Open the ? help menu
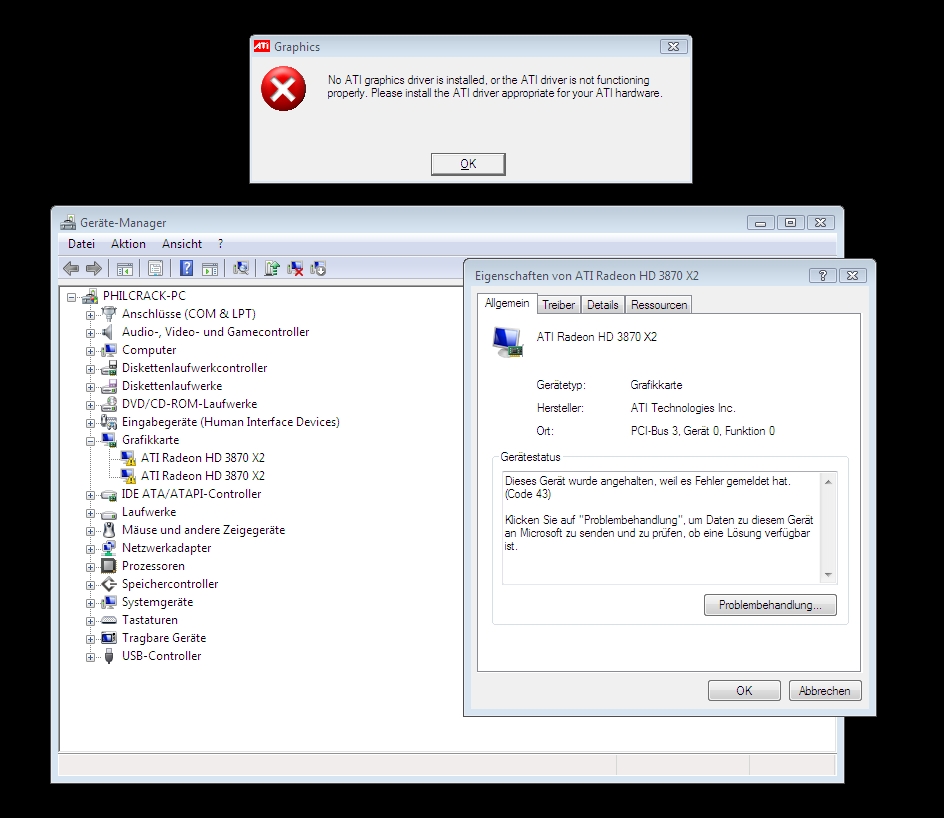Screen dimensions: 944x818 [x=220, y=244]
